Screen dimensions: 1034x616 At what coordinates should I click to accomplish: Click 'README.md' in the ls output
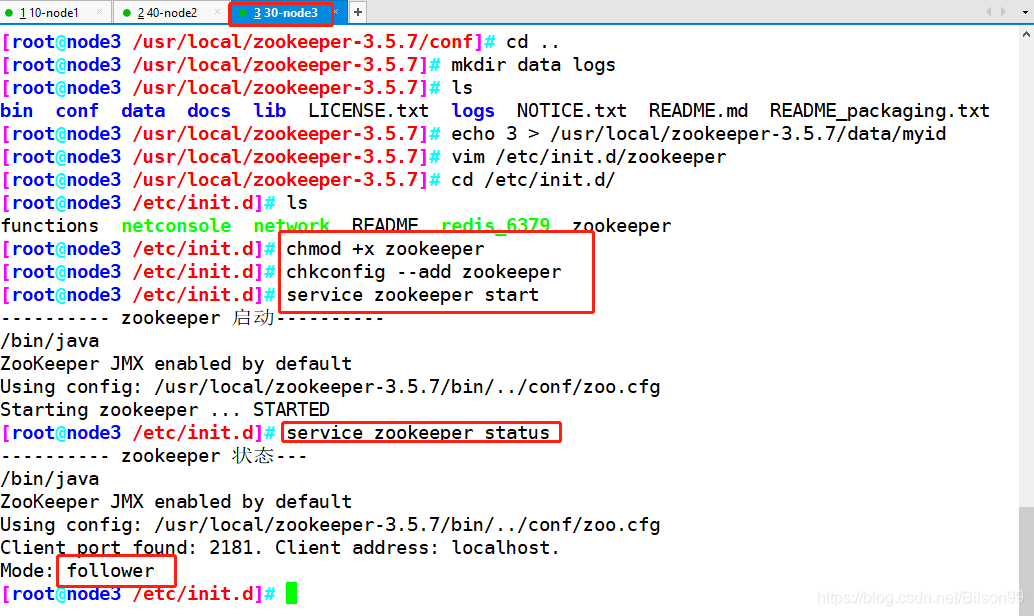[698, 111]
